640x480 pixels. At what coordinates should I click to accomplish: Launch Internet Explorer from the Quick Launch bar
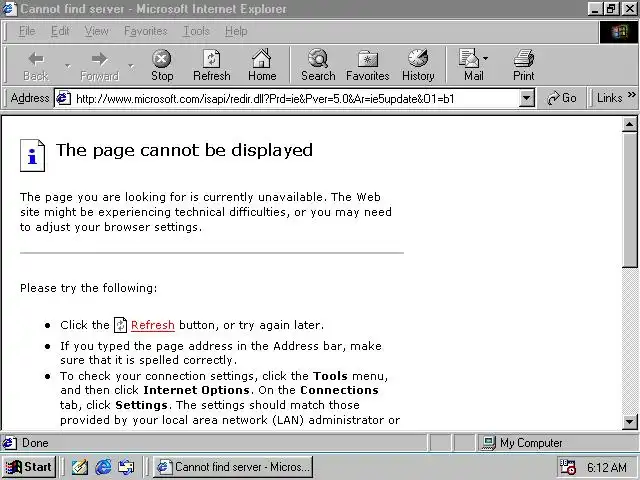click(x=103, y=467)
